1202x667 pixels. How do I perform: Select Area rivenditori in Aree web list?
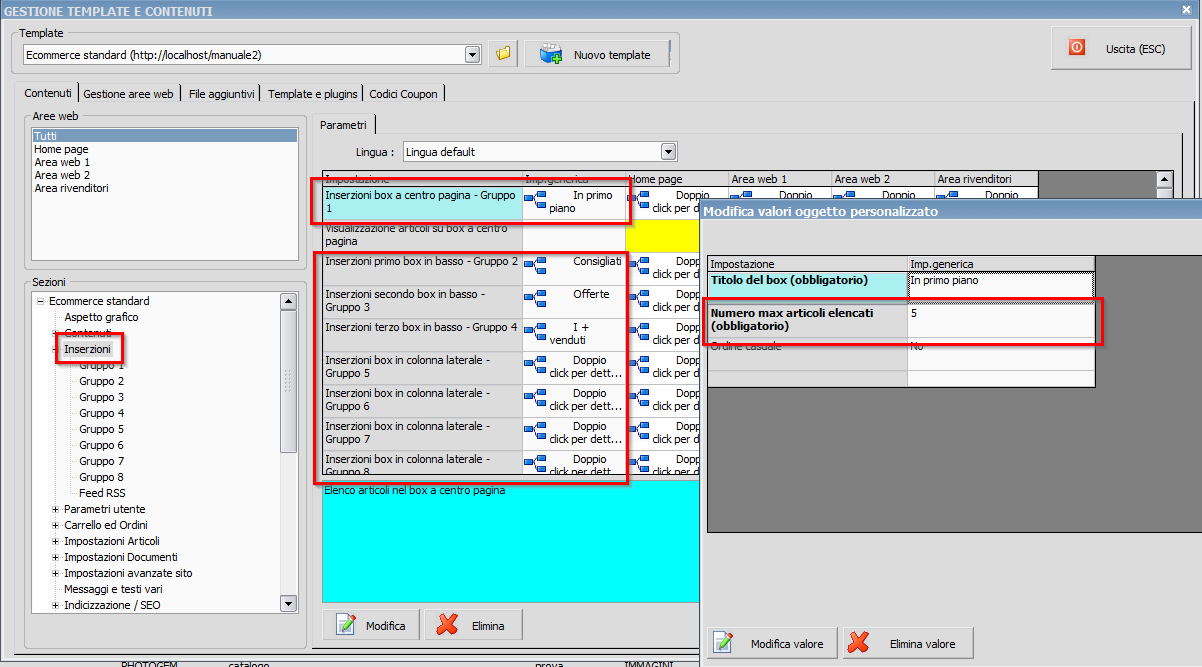[71, 188]
